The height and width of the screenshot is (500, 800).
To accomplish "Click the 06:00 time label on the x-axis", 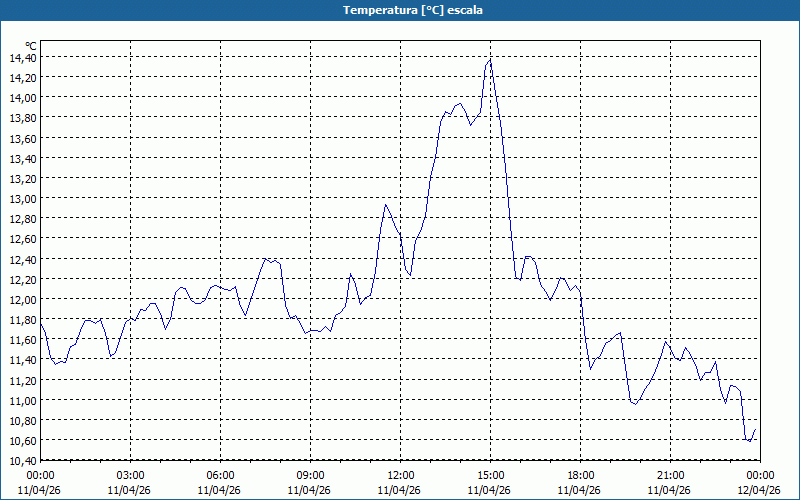I will tap(221, 475).
